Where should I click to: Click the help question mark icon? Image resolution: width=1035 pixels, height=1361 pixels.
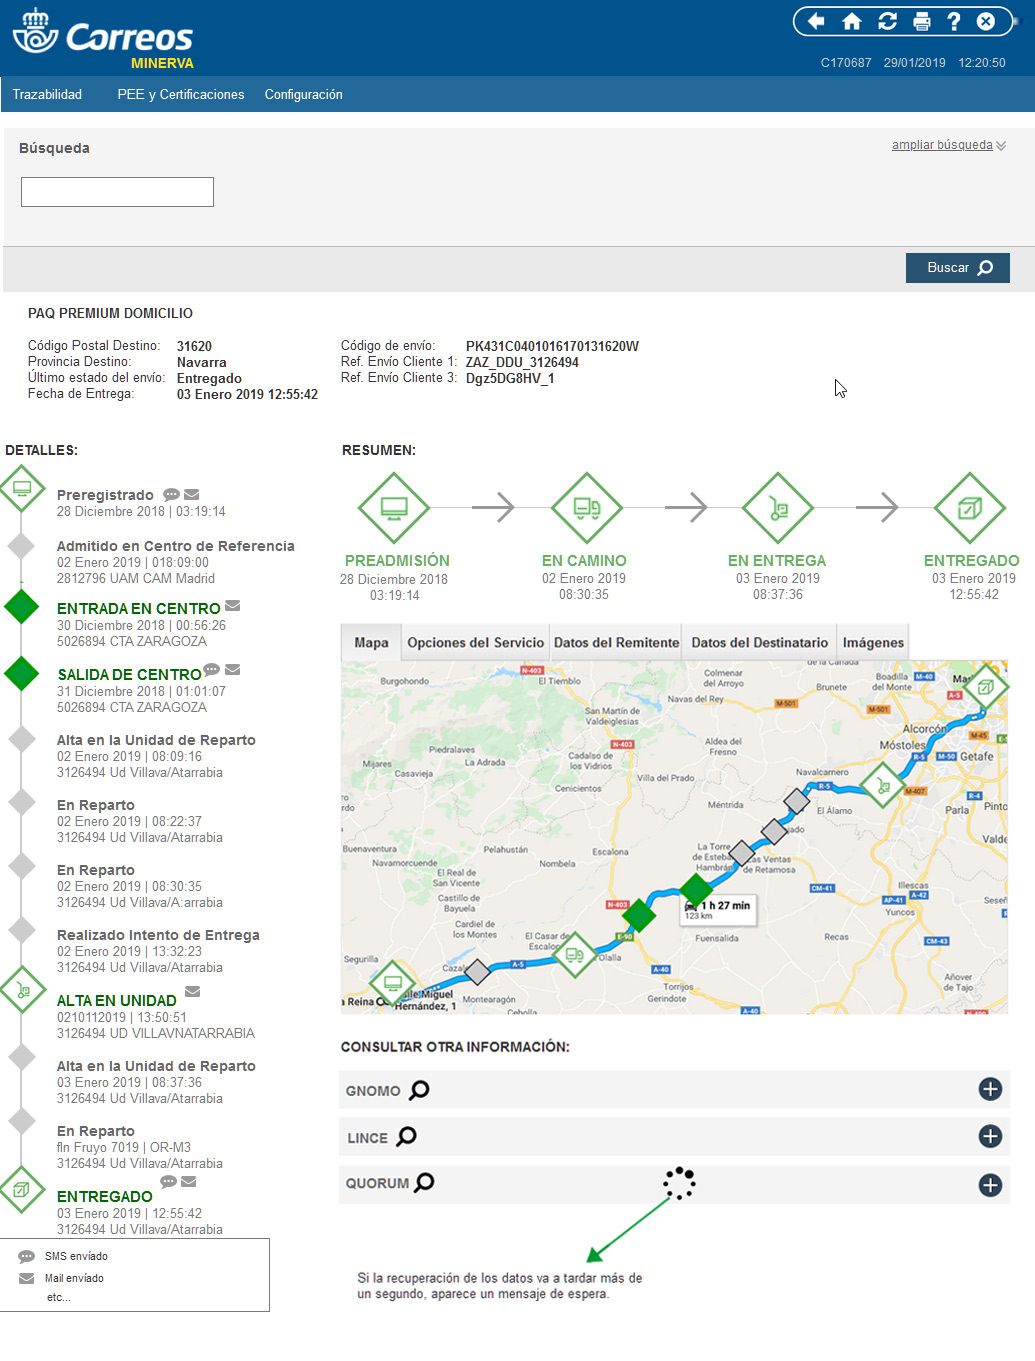pos(953,20)
